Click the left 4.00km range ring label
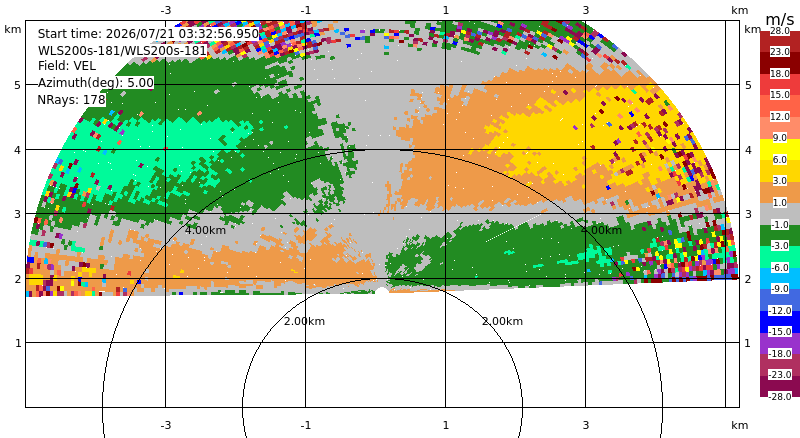800x438 pixels. click(x=205, y=230)
